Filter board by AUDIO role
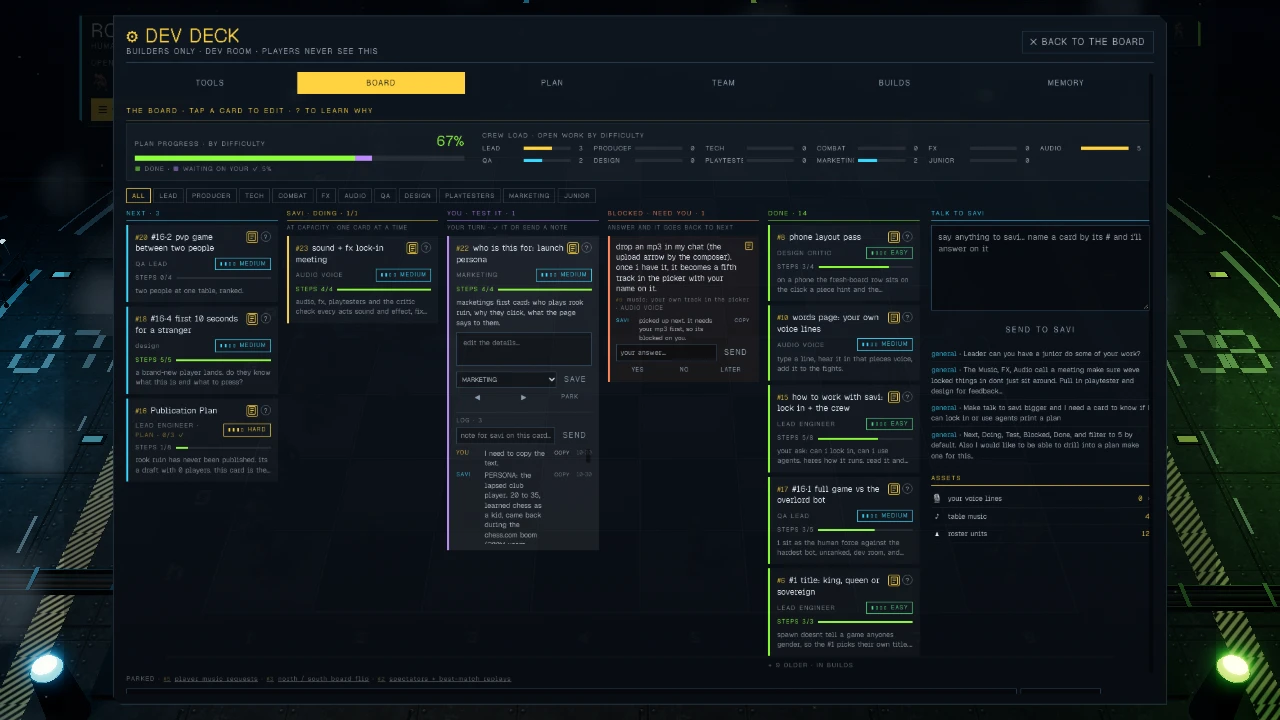This screenshot has height=720, width=1280. coord(355,196)
